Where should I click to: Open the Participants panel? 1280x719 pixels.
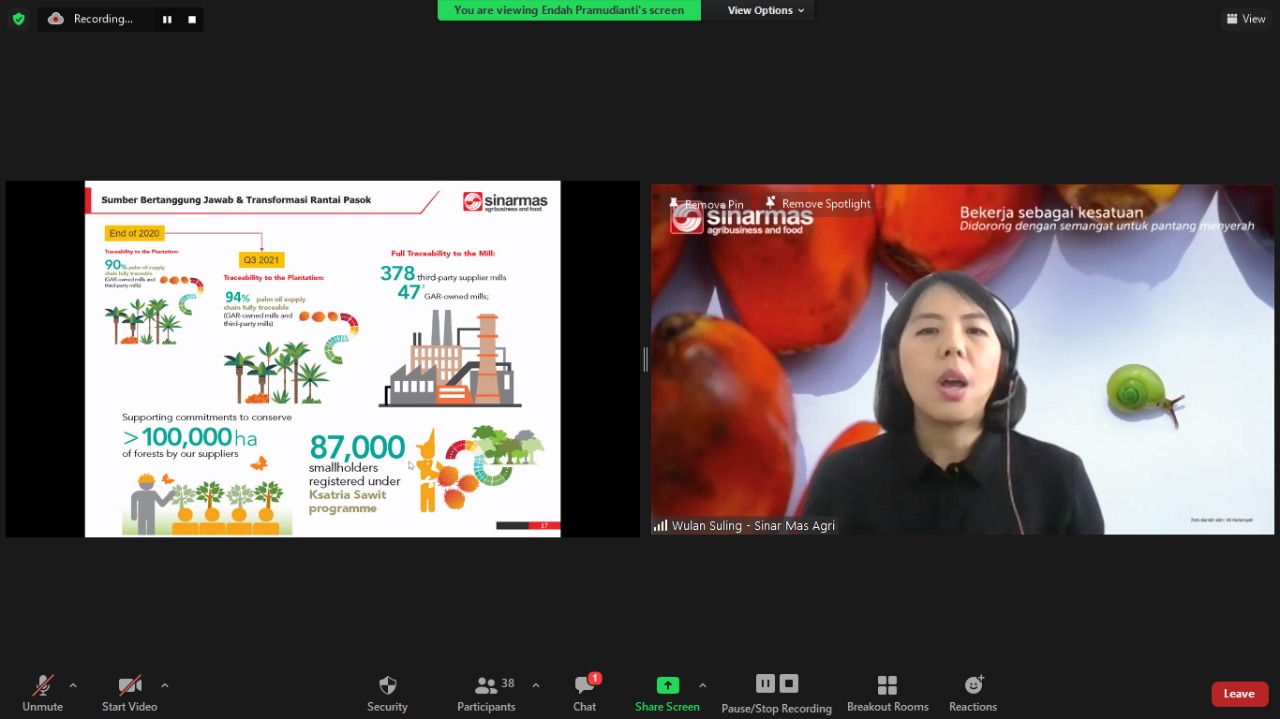(x=487, y=692)
